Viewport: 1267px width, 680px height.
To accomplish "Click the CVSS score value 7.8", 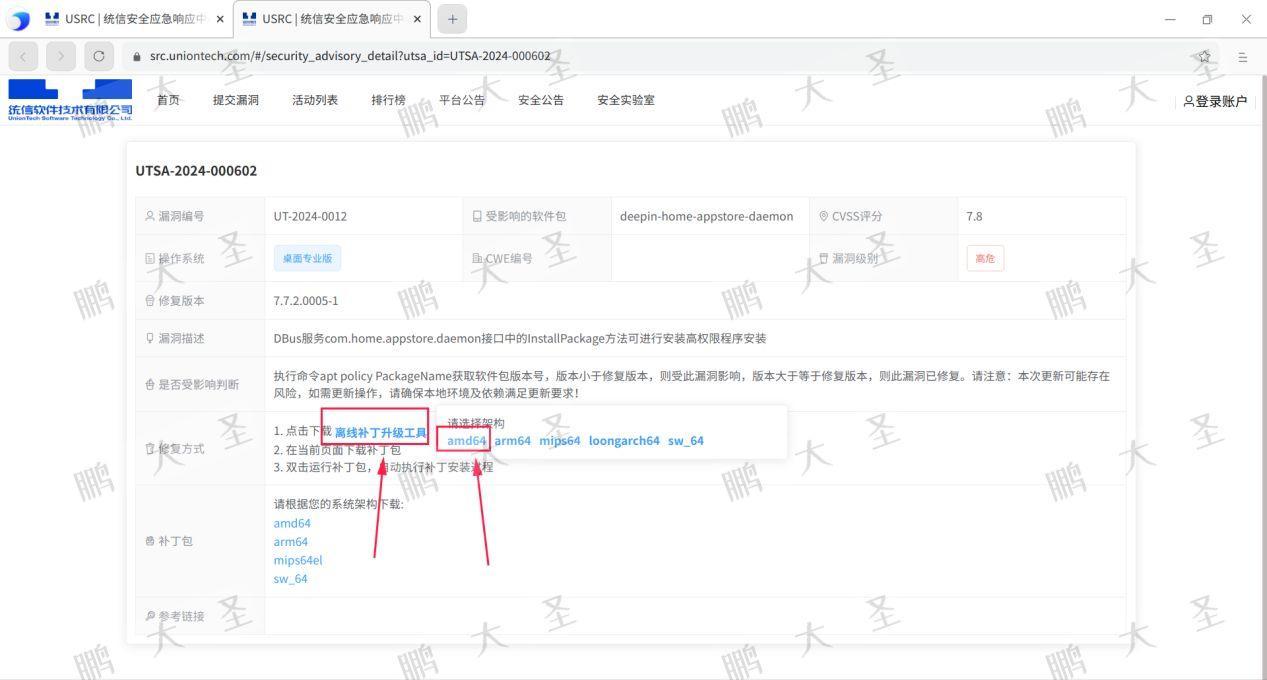I will point(974,216).
